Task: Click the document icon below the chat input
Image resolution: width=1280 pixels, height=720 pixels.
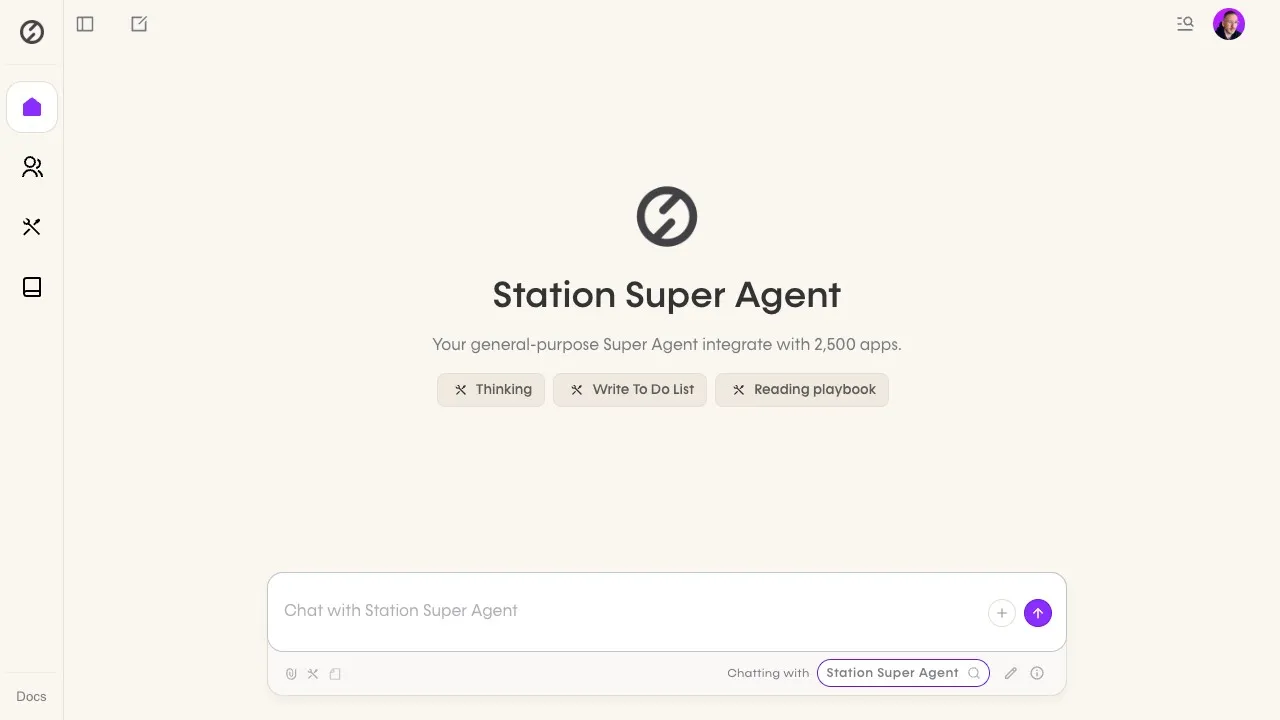Action: (x=335, y=674)
